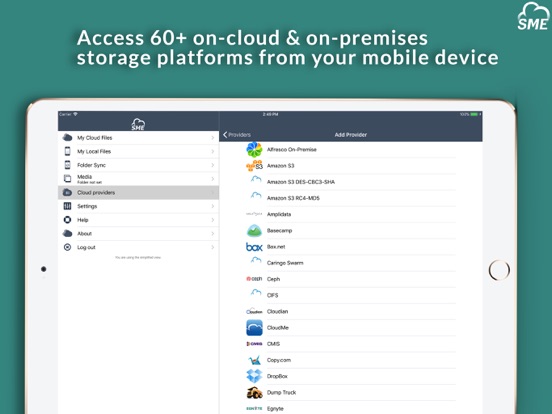
Task: Tap the Ceph logo icon
Action: click(x=254, y=279)
